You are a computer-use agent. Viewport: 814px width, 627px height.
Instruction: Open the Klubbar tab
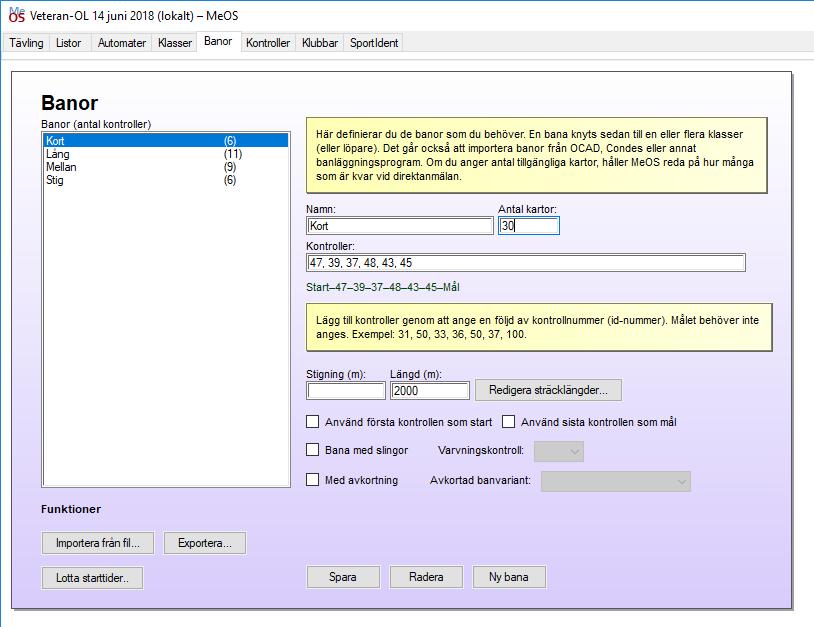320,43
